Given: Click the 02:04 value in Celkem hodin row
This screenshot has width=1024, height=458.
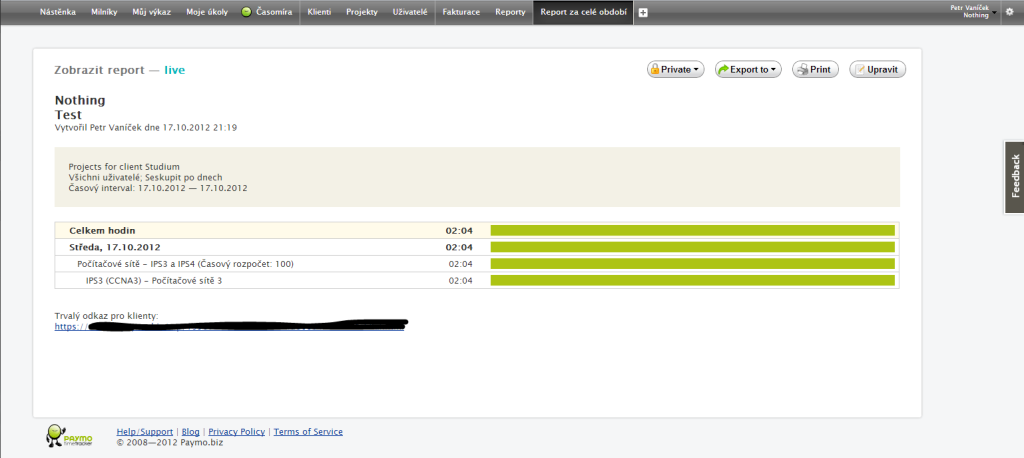Looking at the screenshot, I should 458,231.
